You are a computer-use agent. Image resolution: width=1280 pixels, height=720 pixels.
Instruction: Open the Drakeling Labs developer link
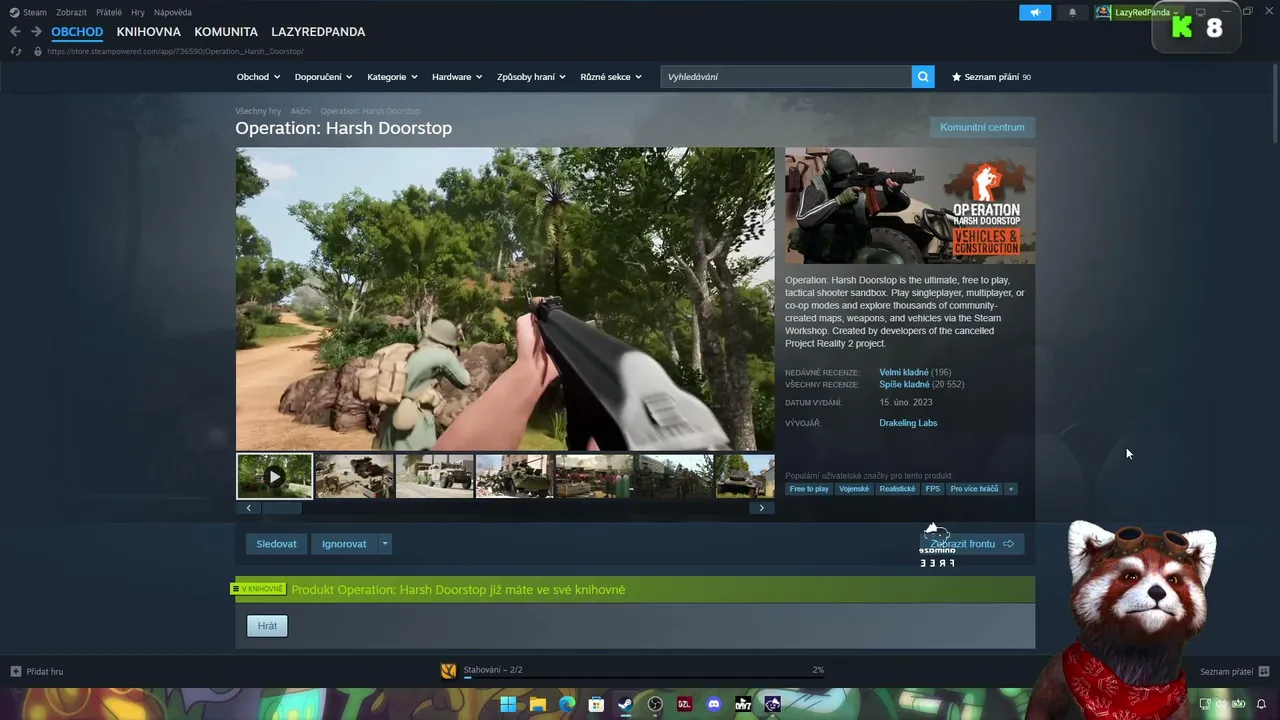(908, 423)
